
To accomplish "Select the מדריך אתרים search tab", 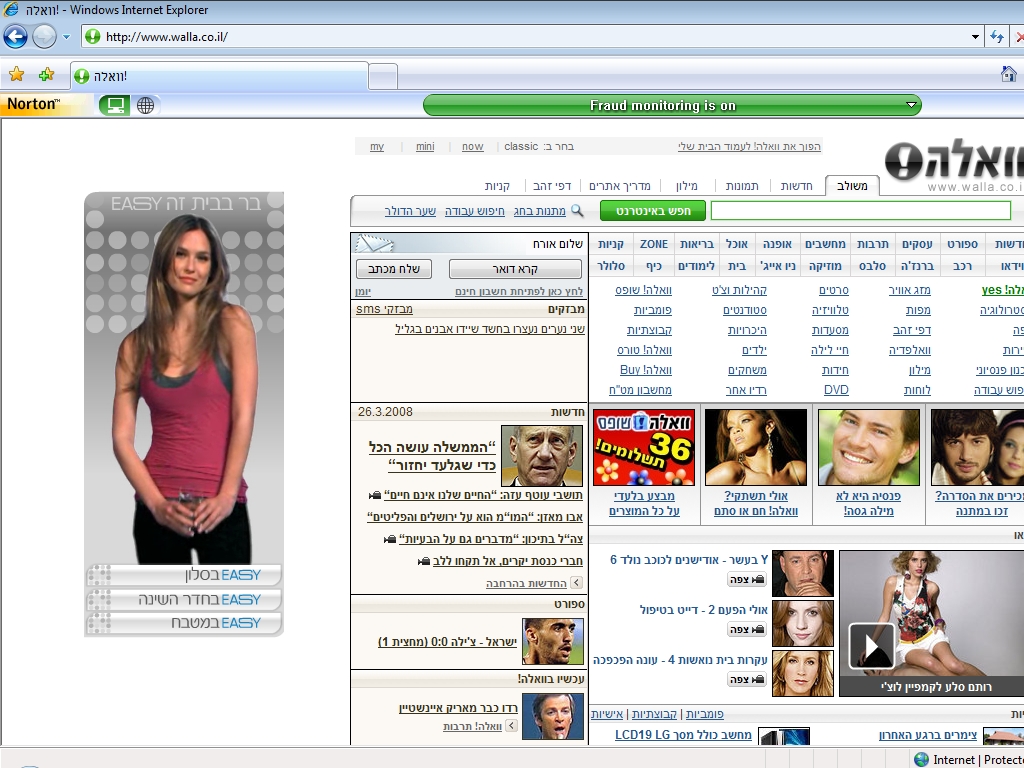I will (620, 185).
